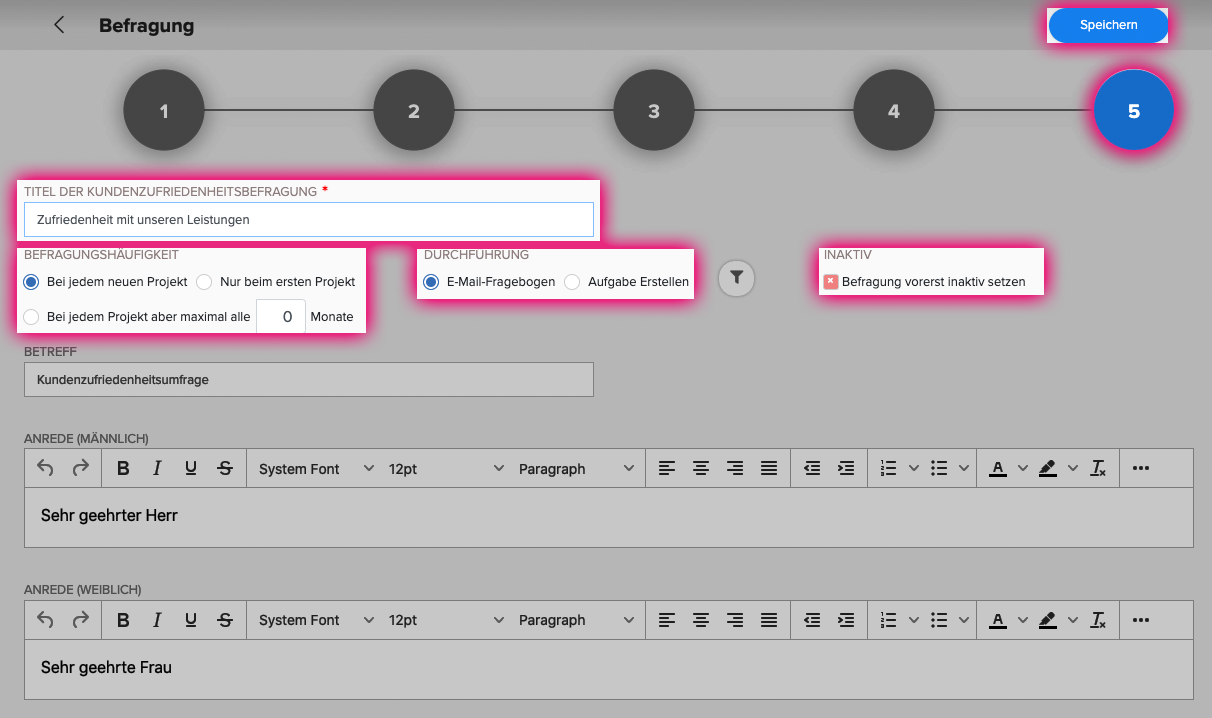Click the Betreff input field

coord(309,380)
